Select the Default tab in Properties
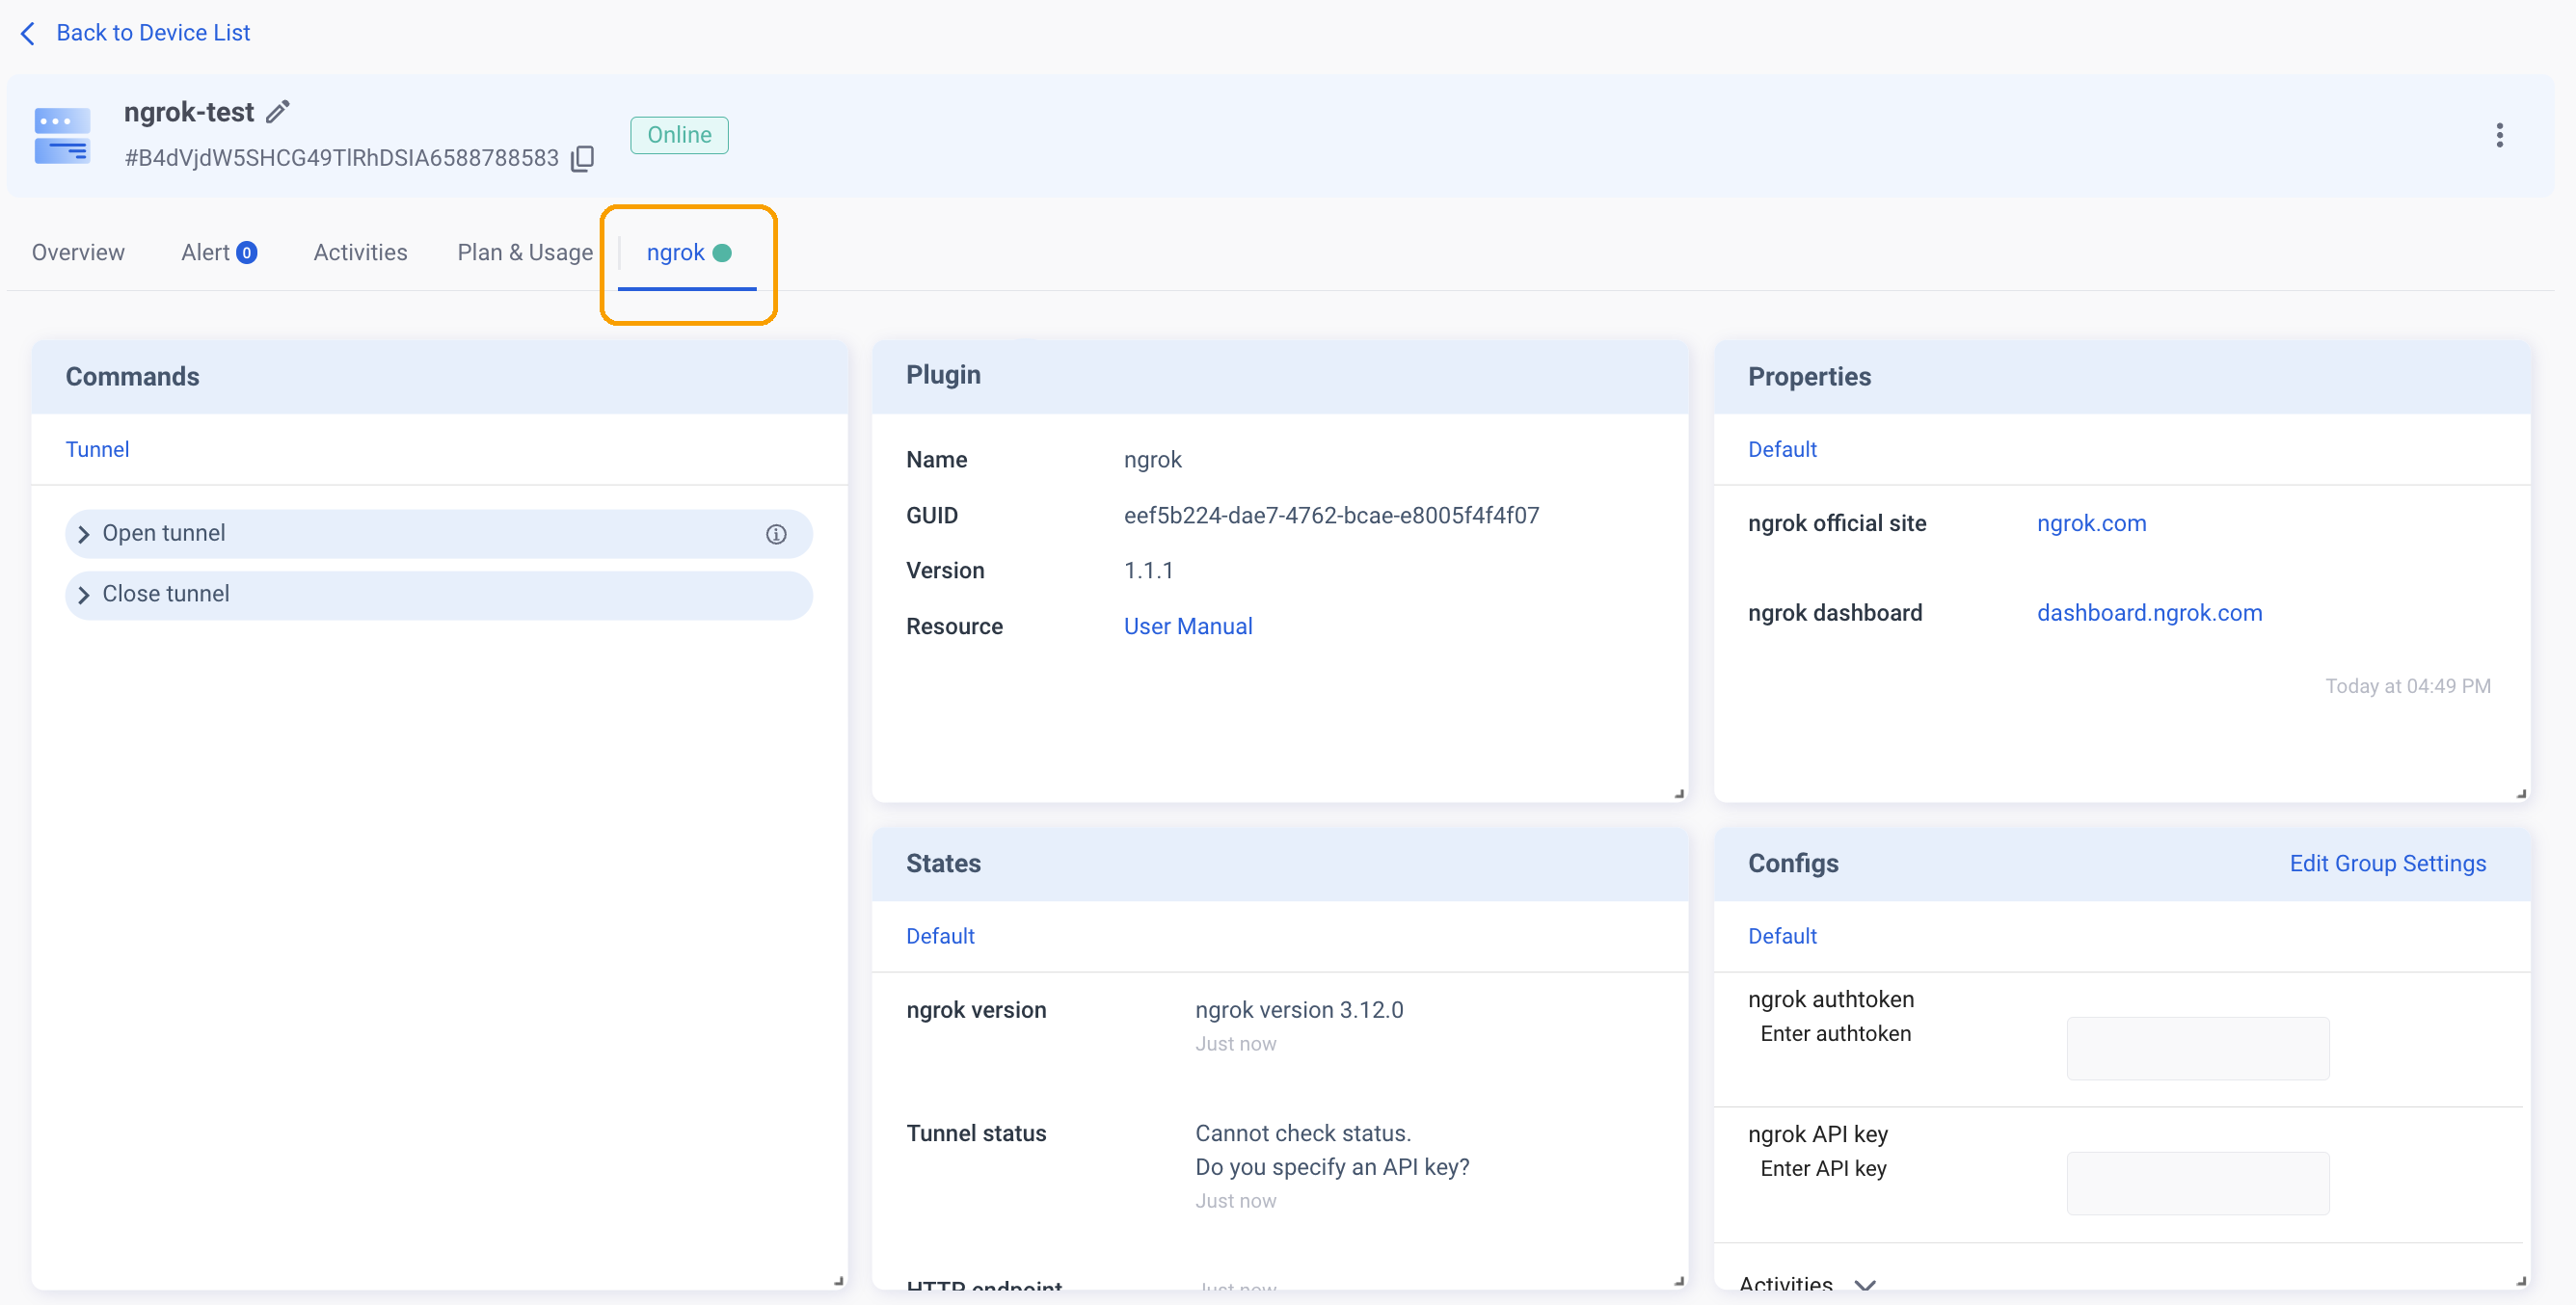This screenshot has width=2576, height=1305. click(x=1782, y=450)
